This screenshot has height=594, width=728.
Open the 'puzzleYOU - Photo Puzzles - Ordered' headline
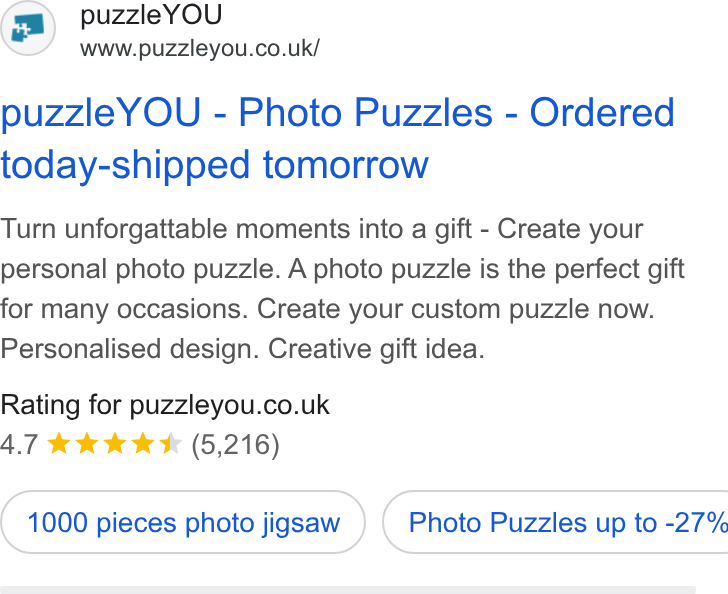338,112
